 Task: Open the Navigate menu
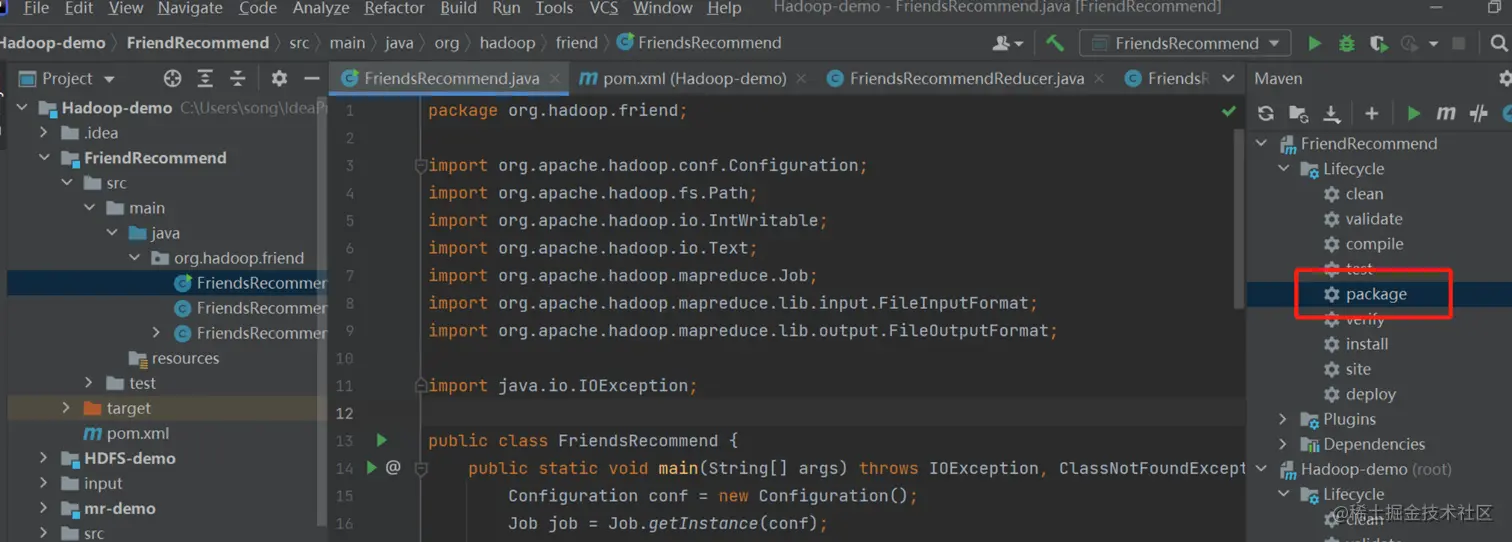click(190, 8)
